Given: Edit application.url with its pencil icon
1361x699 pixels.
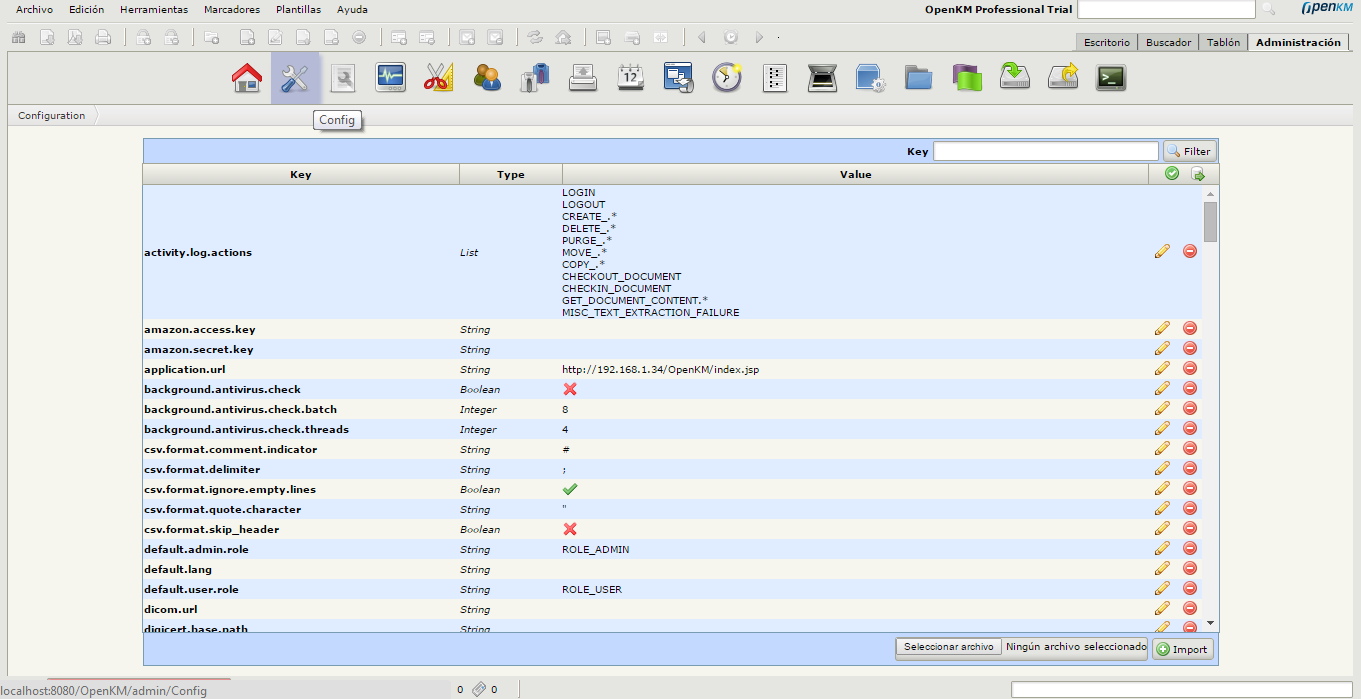Looking at the screenshot, I should tap(1161, 369).
